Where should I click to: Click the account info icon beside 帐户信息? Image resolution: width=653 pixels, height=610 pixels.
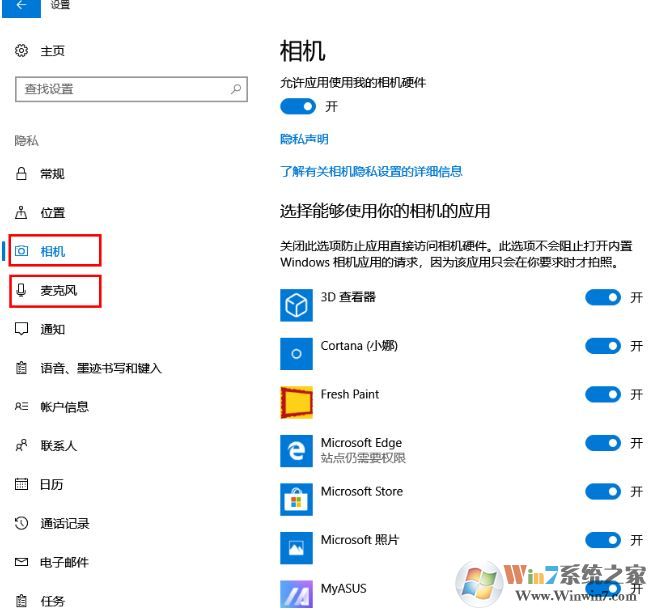22,406
